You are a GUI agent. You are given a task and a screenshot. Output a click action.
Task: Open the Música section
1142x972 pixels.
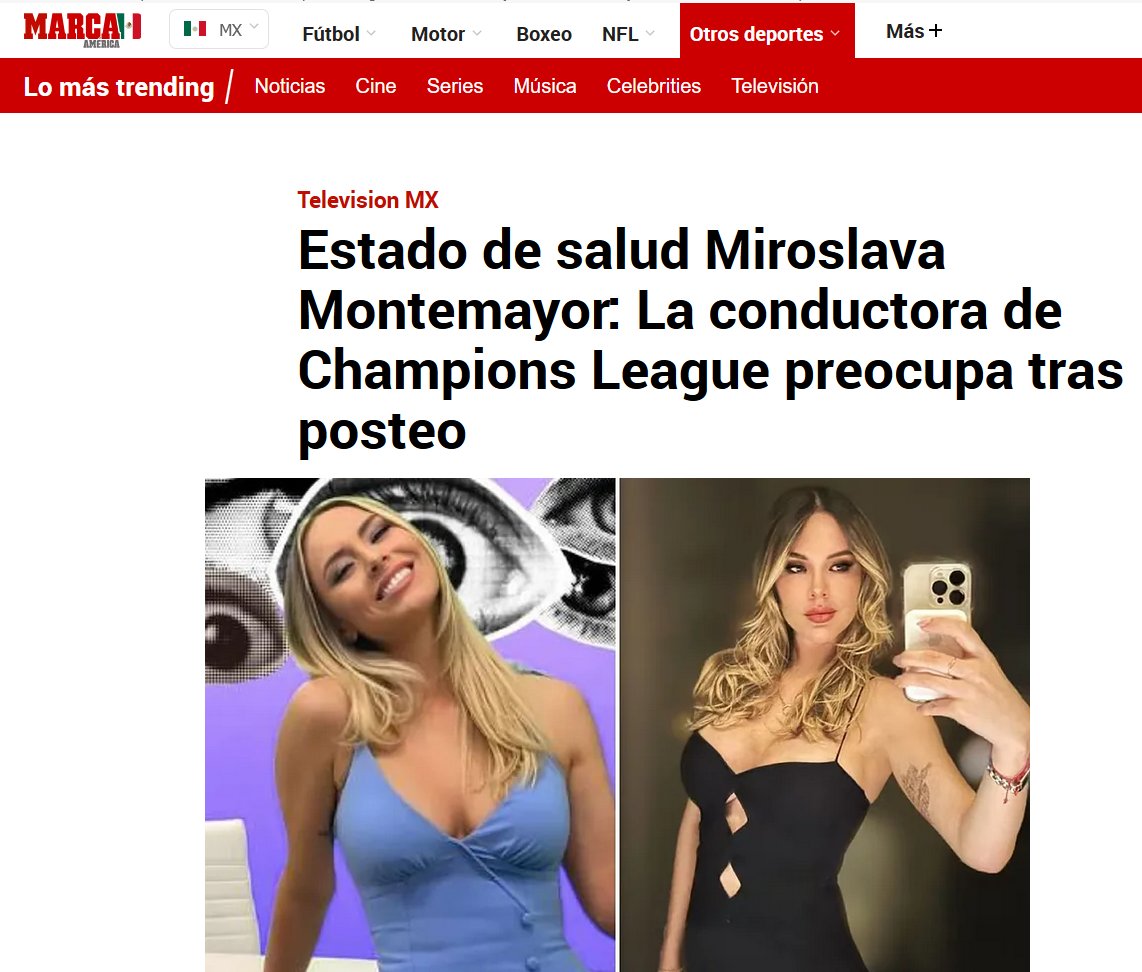click(x=545, y=86)
